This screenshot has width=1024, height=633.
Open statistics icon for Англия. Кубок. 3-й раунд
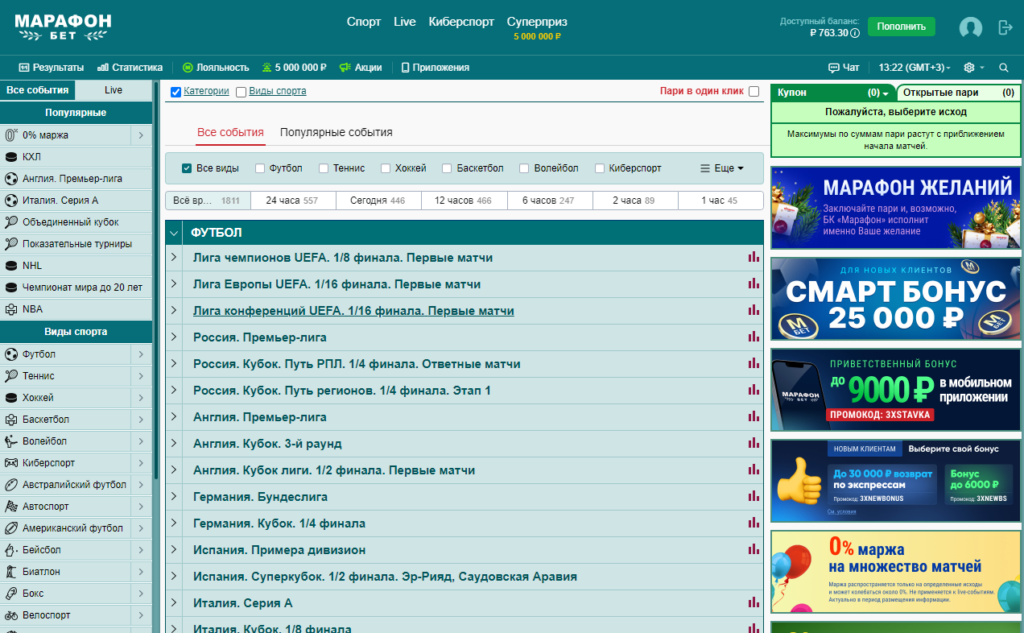[x=754, y=444]
